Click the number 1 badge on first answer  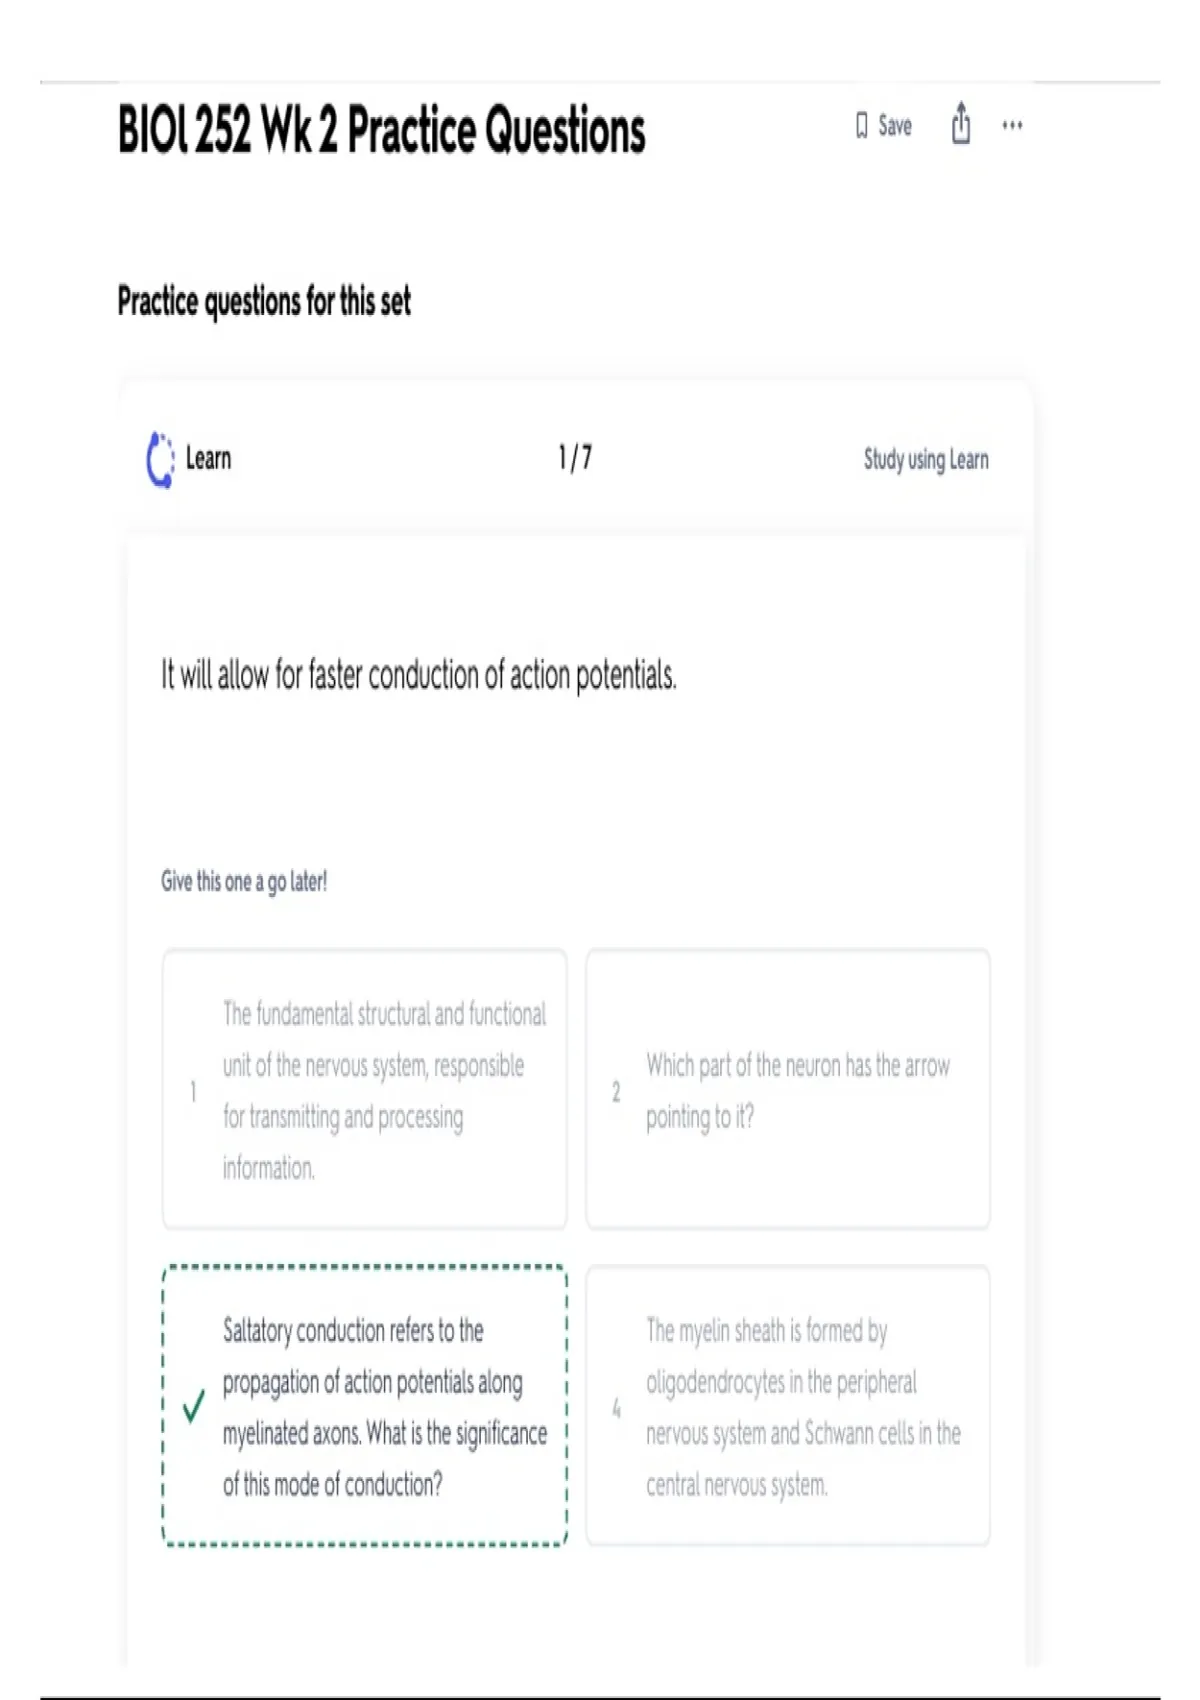point(193,1092)
